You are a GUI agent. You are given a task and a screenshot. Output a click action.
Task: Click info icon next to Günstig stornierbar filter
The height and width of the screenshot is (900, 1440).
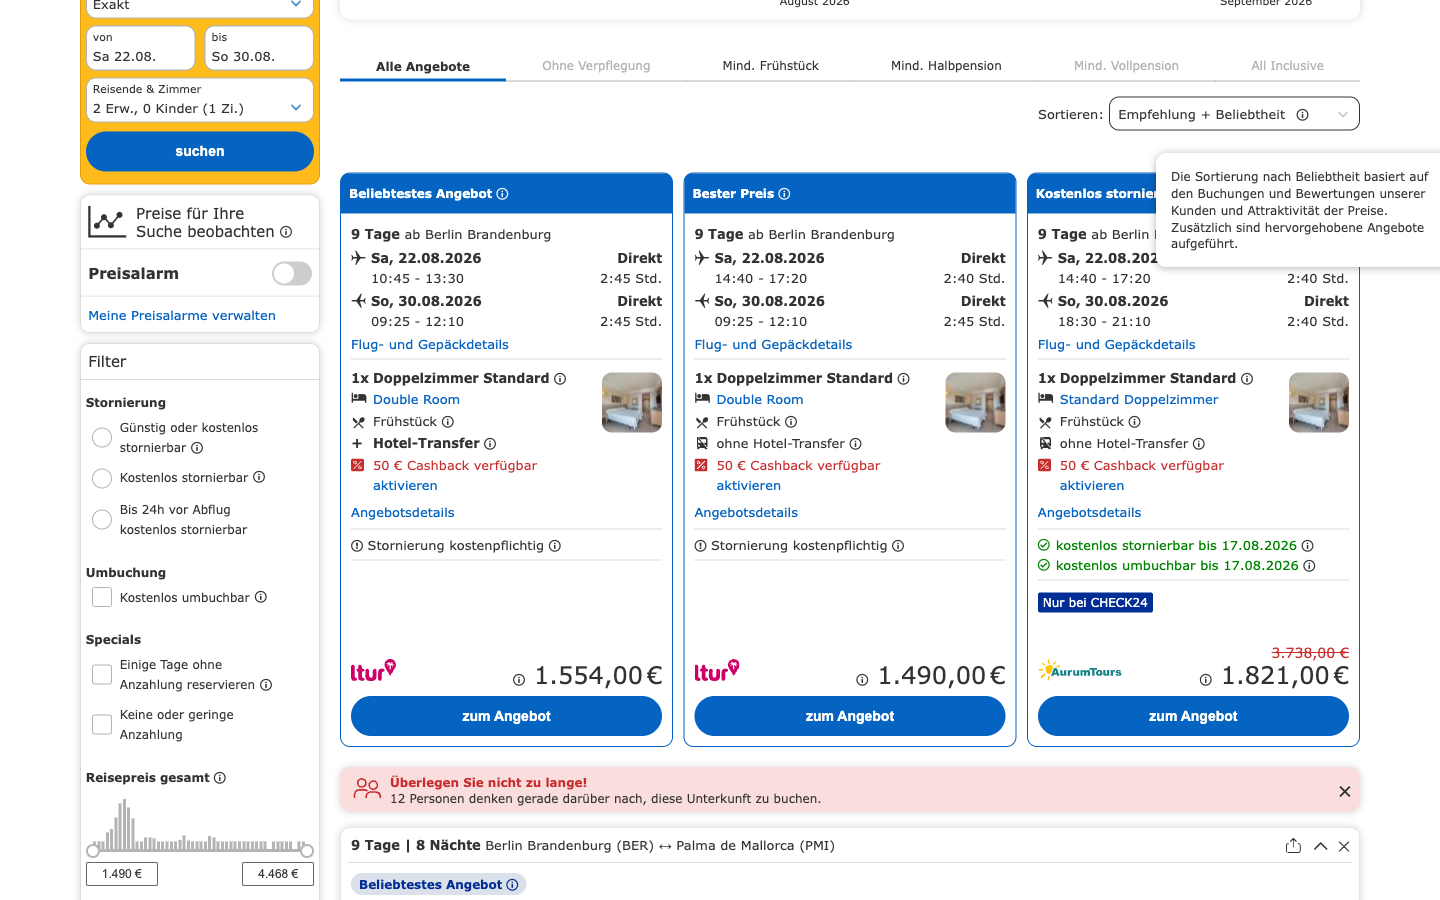click(x=197, y=448)
